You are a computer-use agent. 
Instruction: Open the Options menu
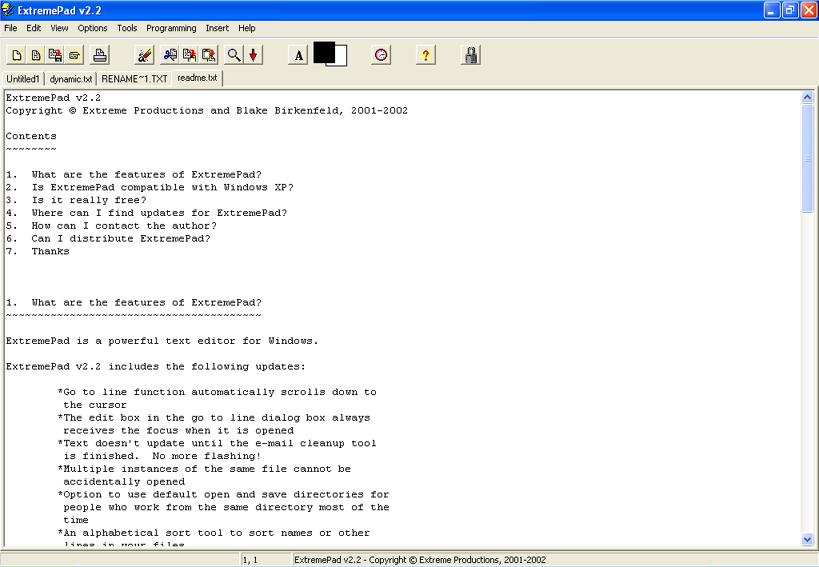pyautogui.click(x=92, y=28)
